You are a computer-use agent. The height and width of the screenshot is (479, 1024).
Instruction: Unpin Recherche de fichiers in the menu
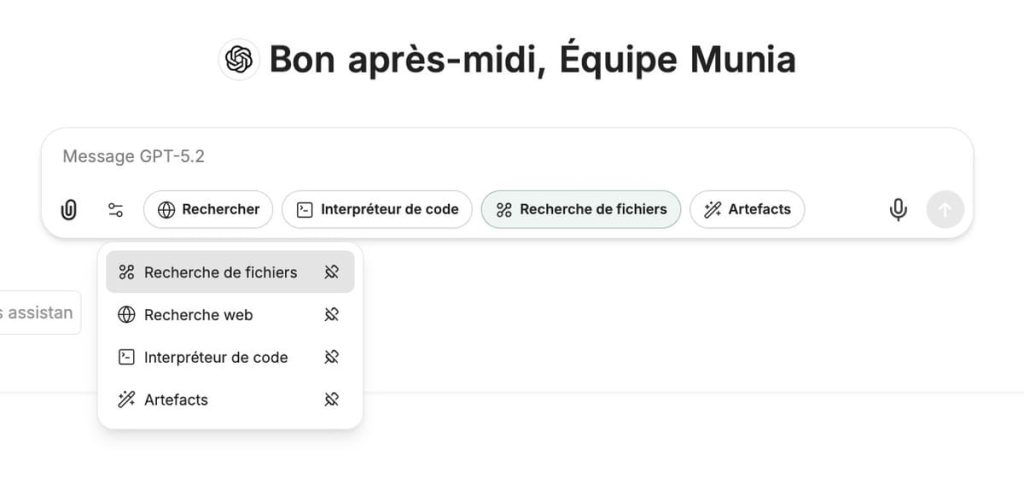[x=332, y=272]
